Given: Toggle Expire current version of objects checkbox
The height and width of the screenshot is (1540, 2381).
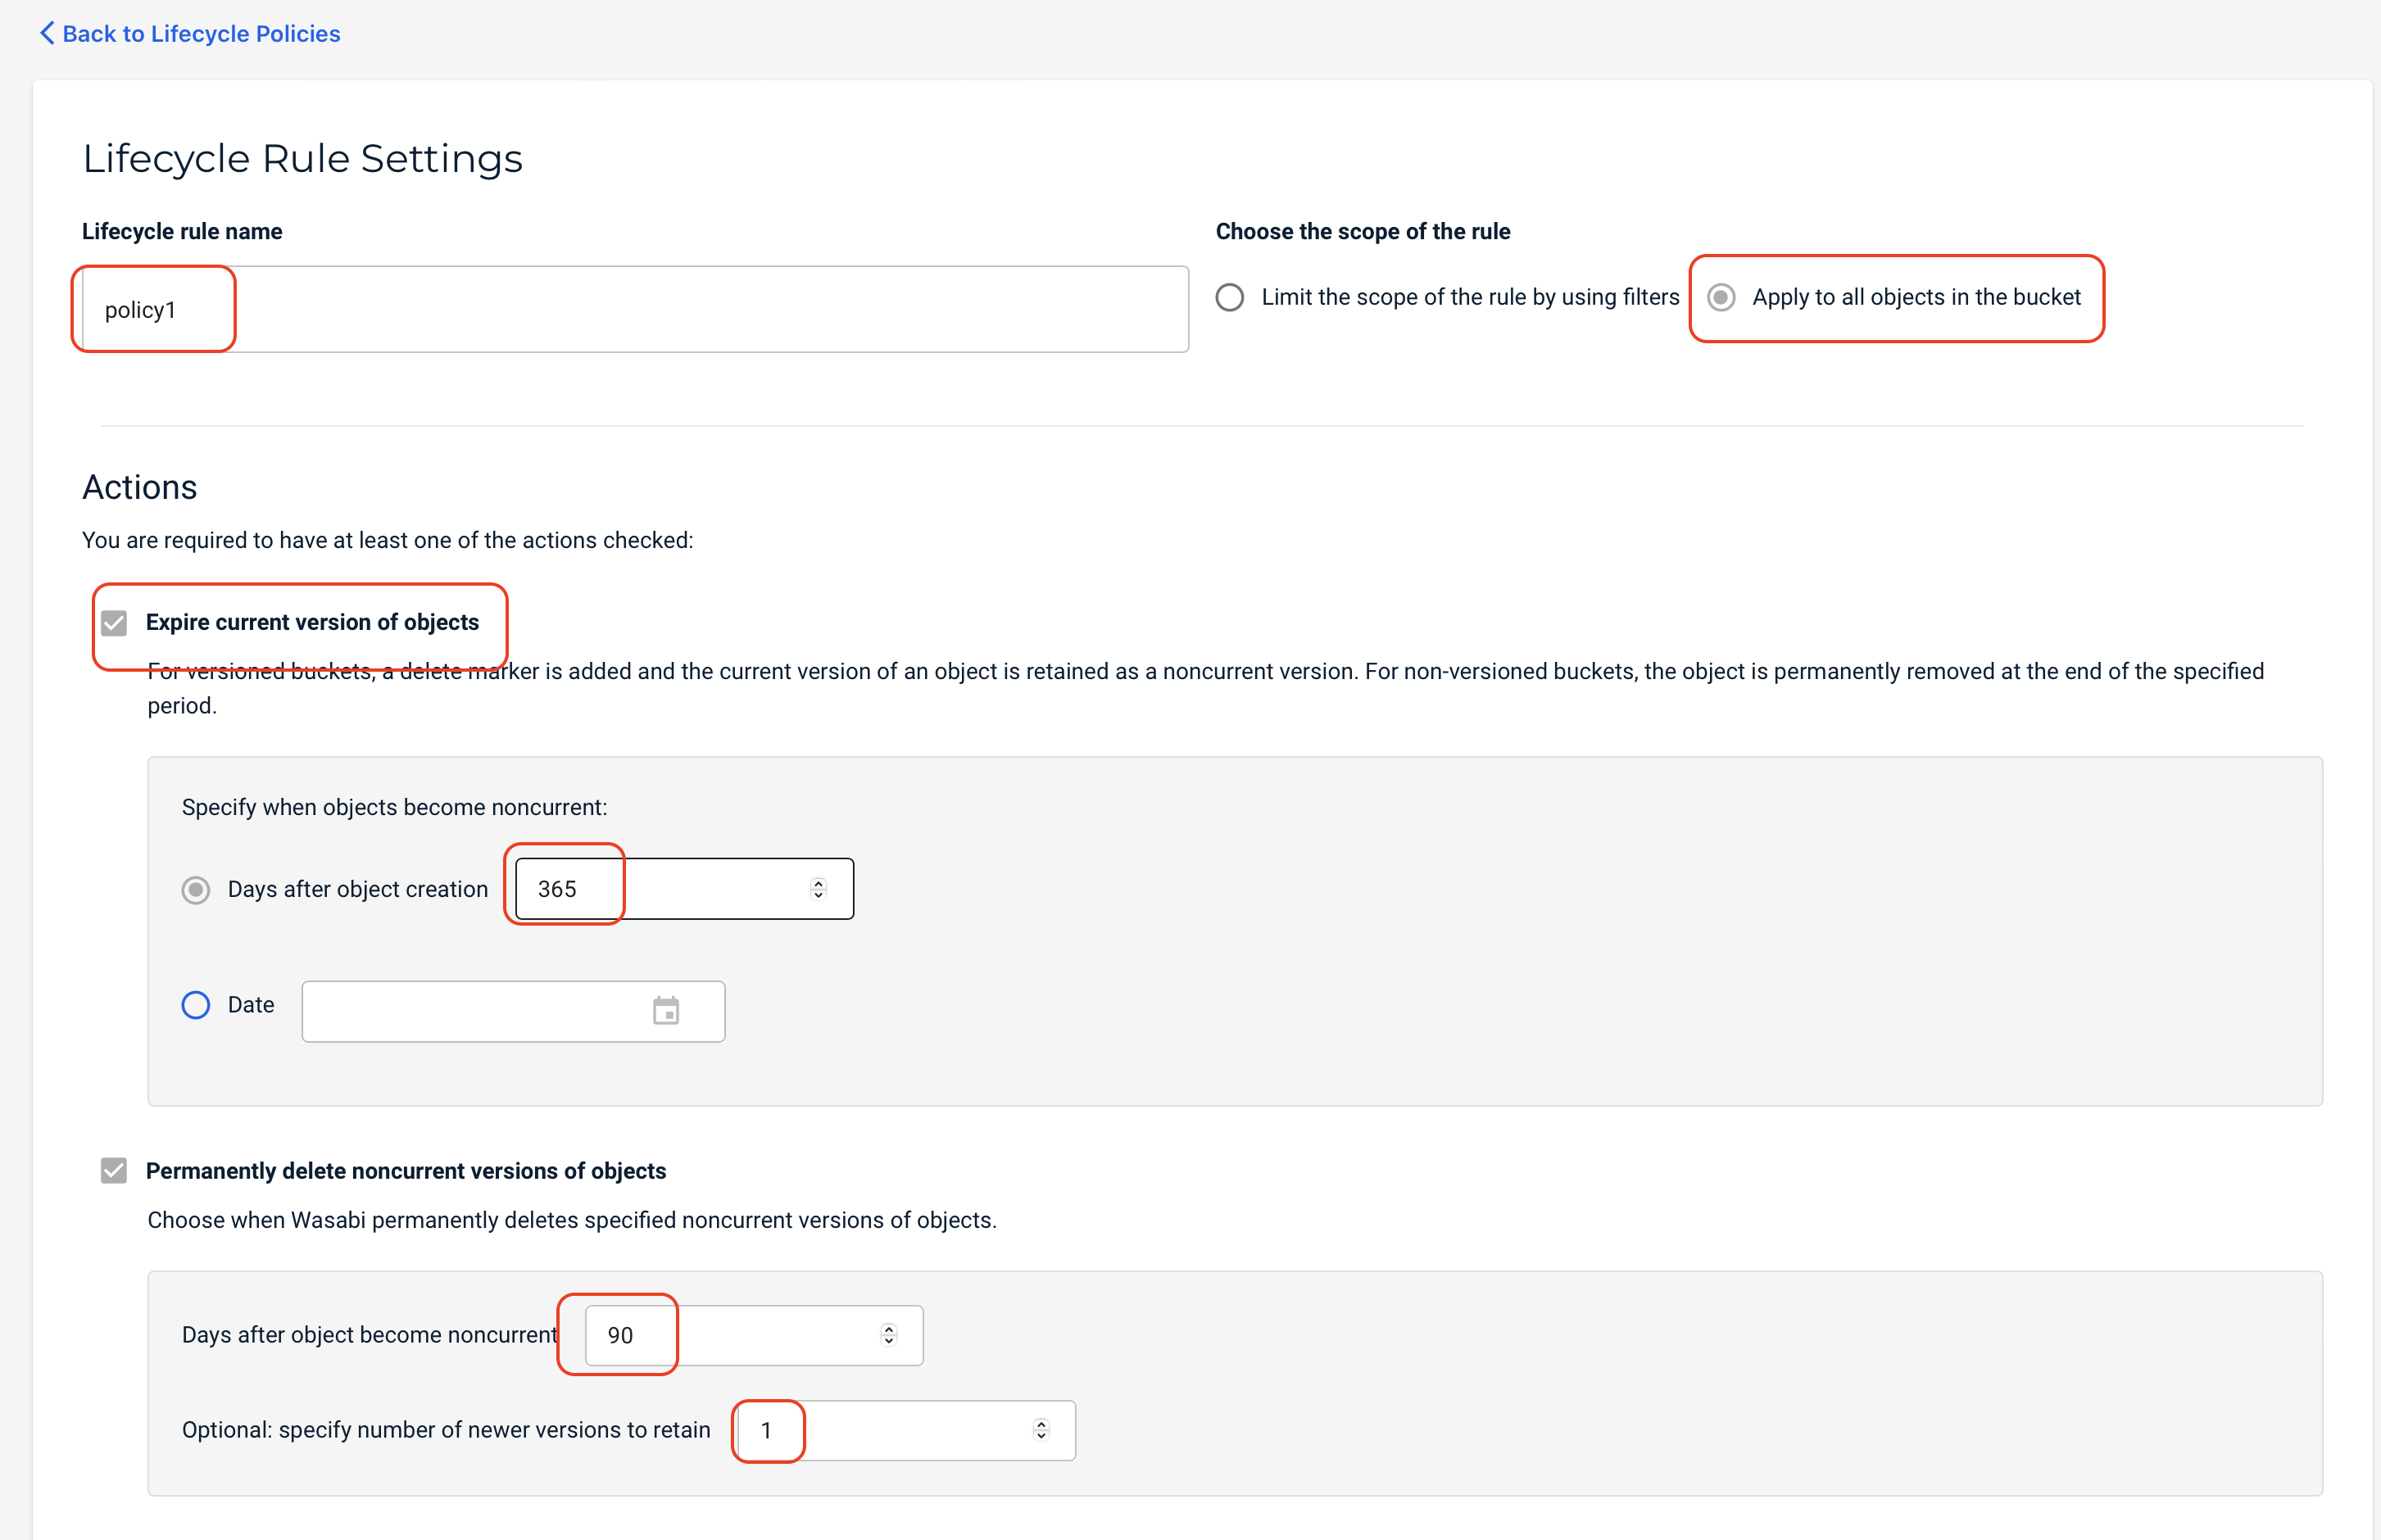Looking at the screenshot, I should [x=114, y=623].
